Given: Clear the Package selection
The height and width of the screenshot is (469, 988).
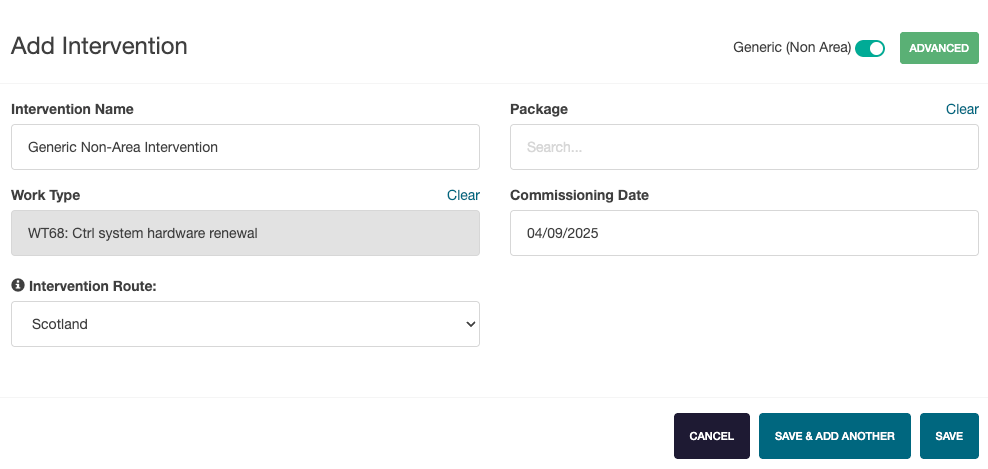Looking at the screenshot, I should (962, 109).
